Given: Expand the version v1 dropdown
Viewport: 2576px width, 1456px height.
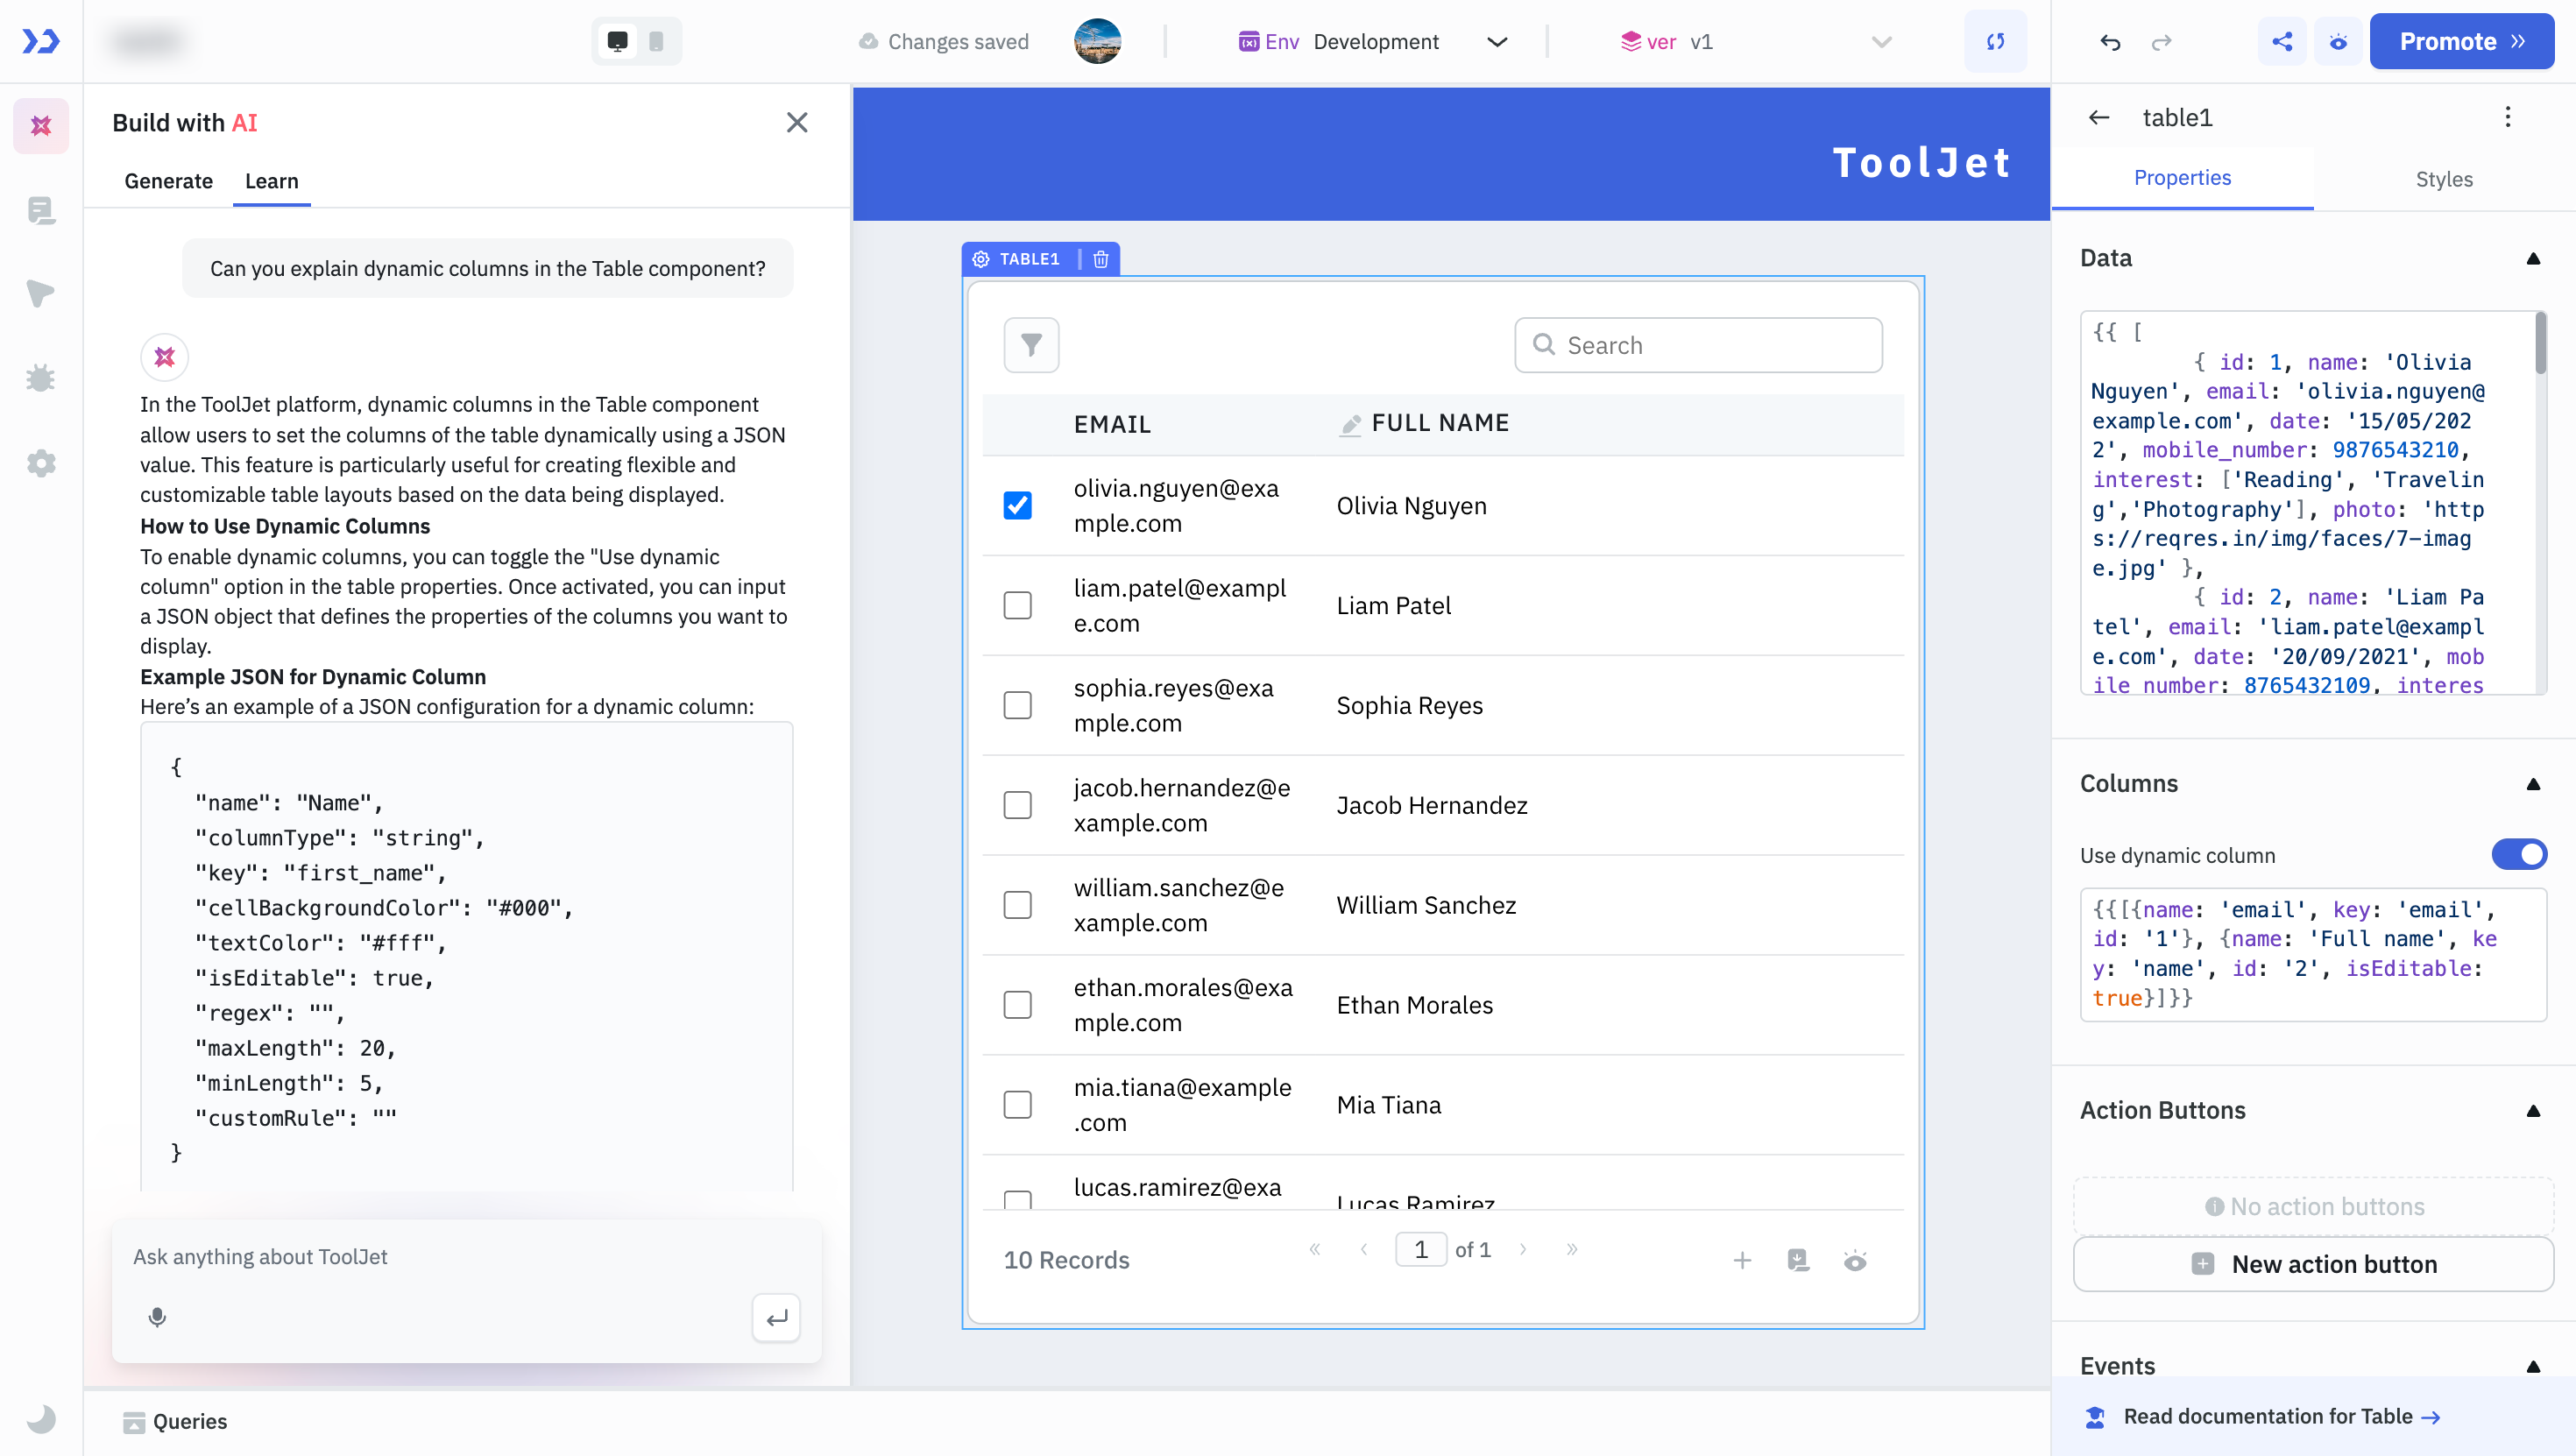Looking at the screenshot, I should click(x=1882, y=42).
